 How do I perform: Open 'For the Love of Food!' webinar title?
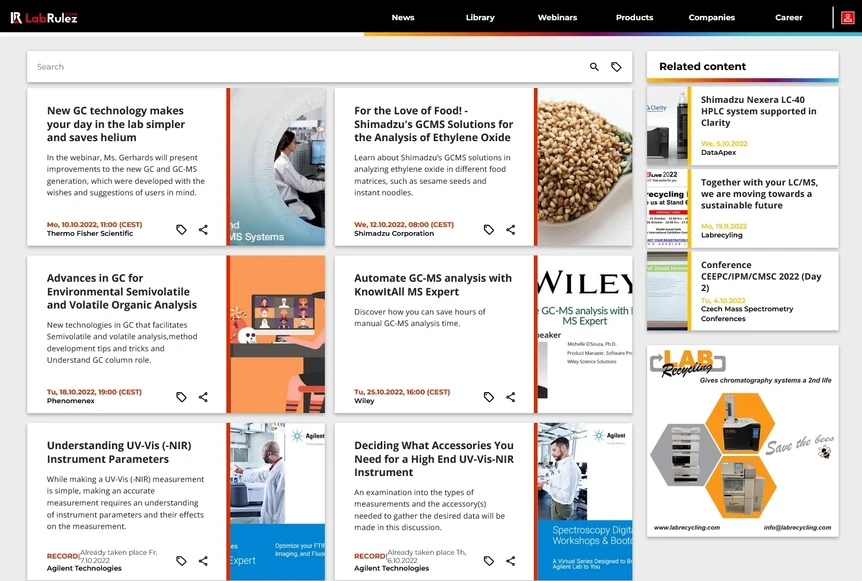pyautogui.click(x=433, y=124)
